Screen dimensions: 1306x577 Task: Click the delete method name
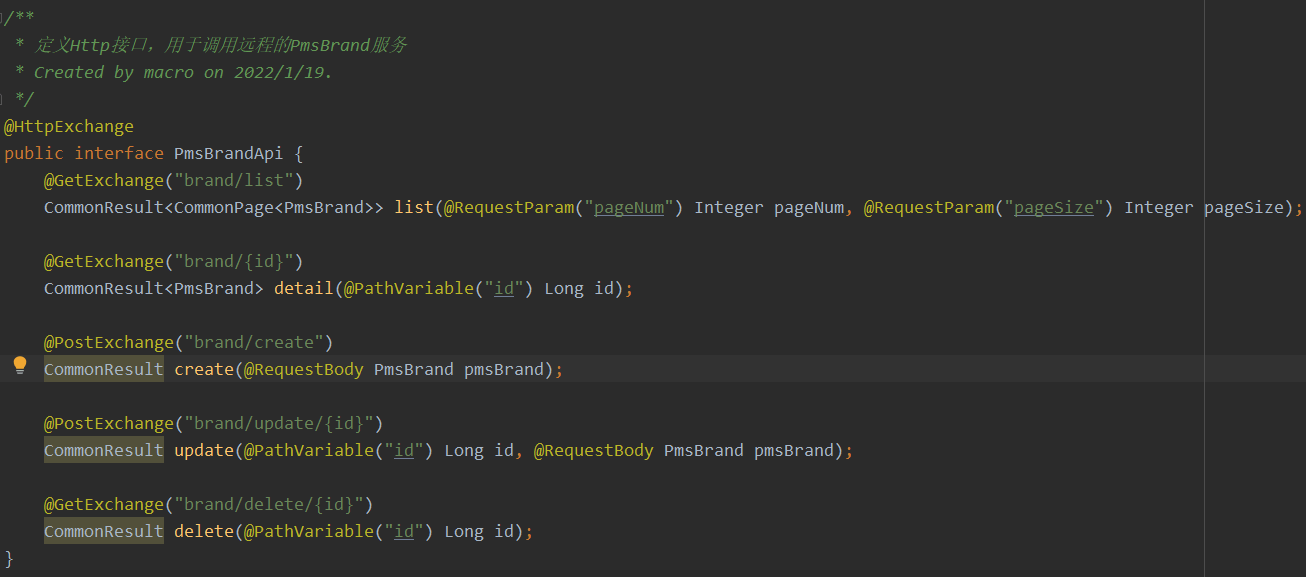coord(203,531)
